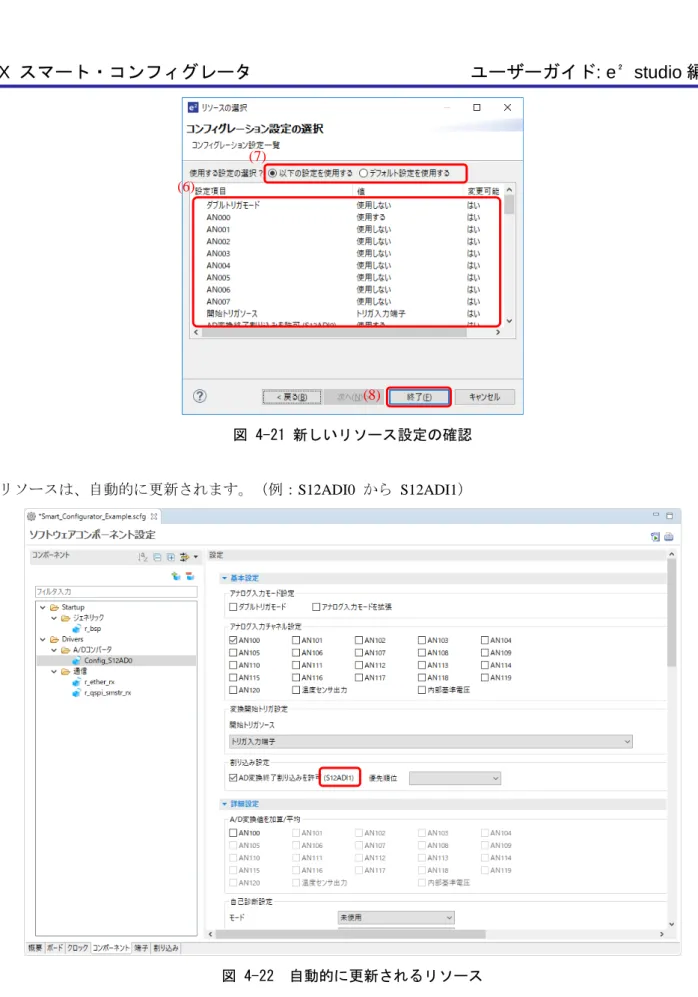Click the settings panel vertical scrollbar
Viewport: 698px width, 997px height.
[672, 613]
